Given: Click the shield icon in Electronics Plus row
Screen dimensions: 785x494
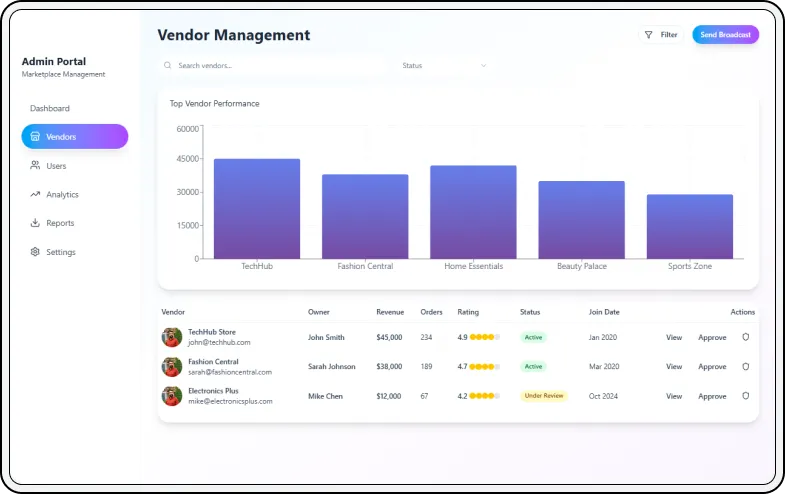Looking at the screenshot, I should pos(745,396).
